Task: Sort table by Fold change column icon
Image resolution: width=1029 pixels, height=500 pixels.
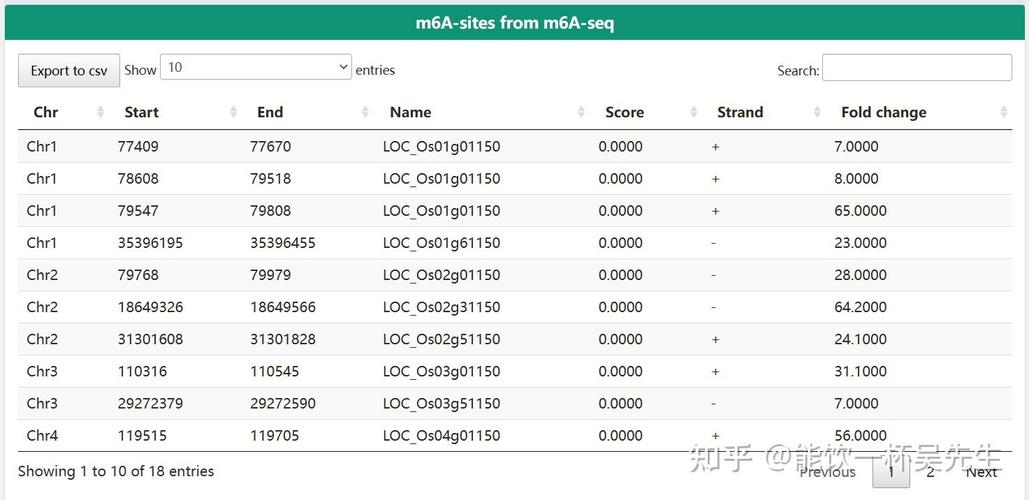Action: [x=1003, y=112]
